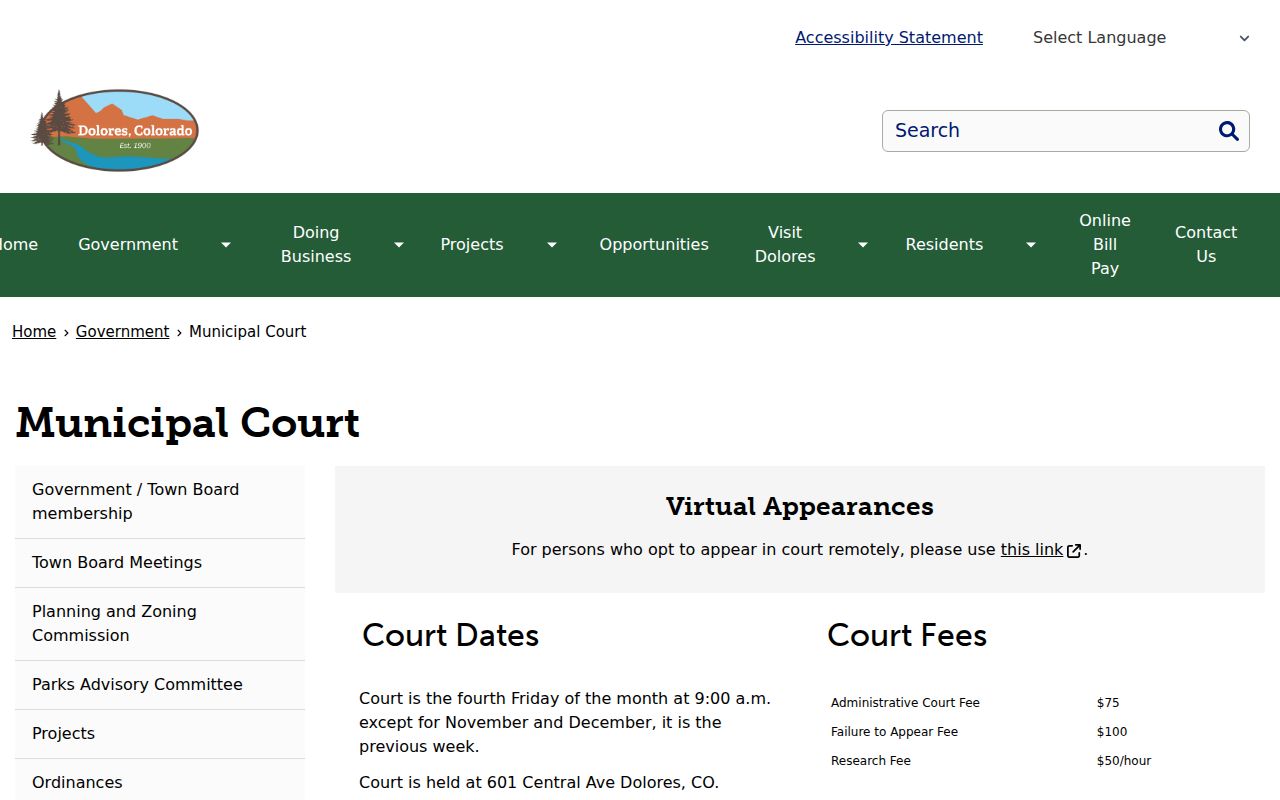Image resolution: width=1280 pixels, height=800 pixels.
Task: Click the Court Fees heading
Action: tap(907, 636)
